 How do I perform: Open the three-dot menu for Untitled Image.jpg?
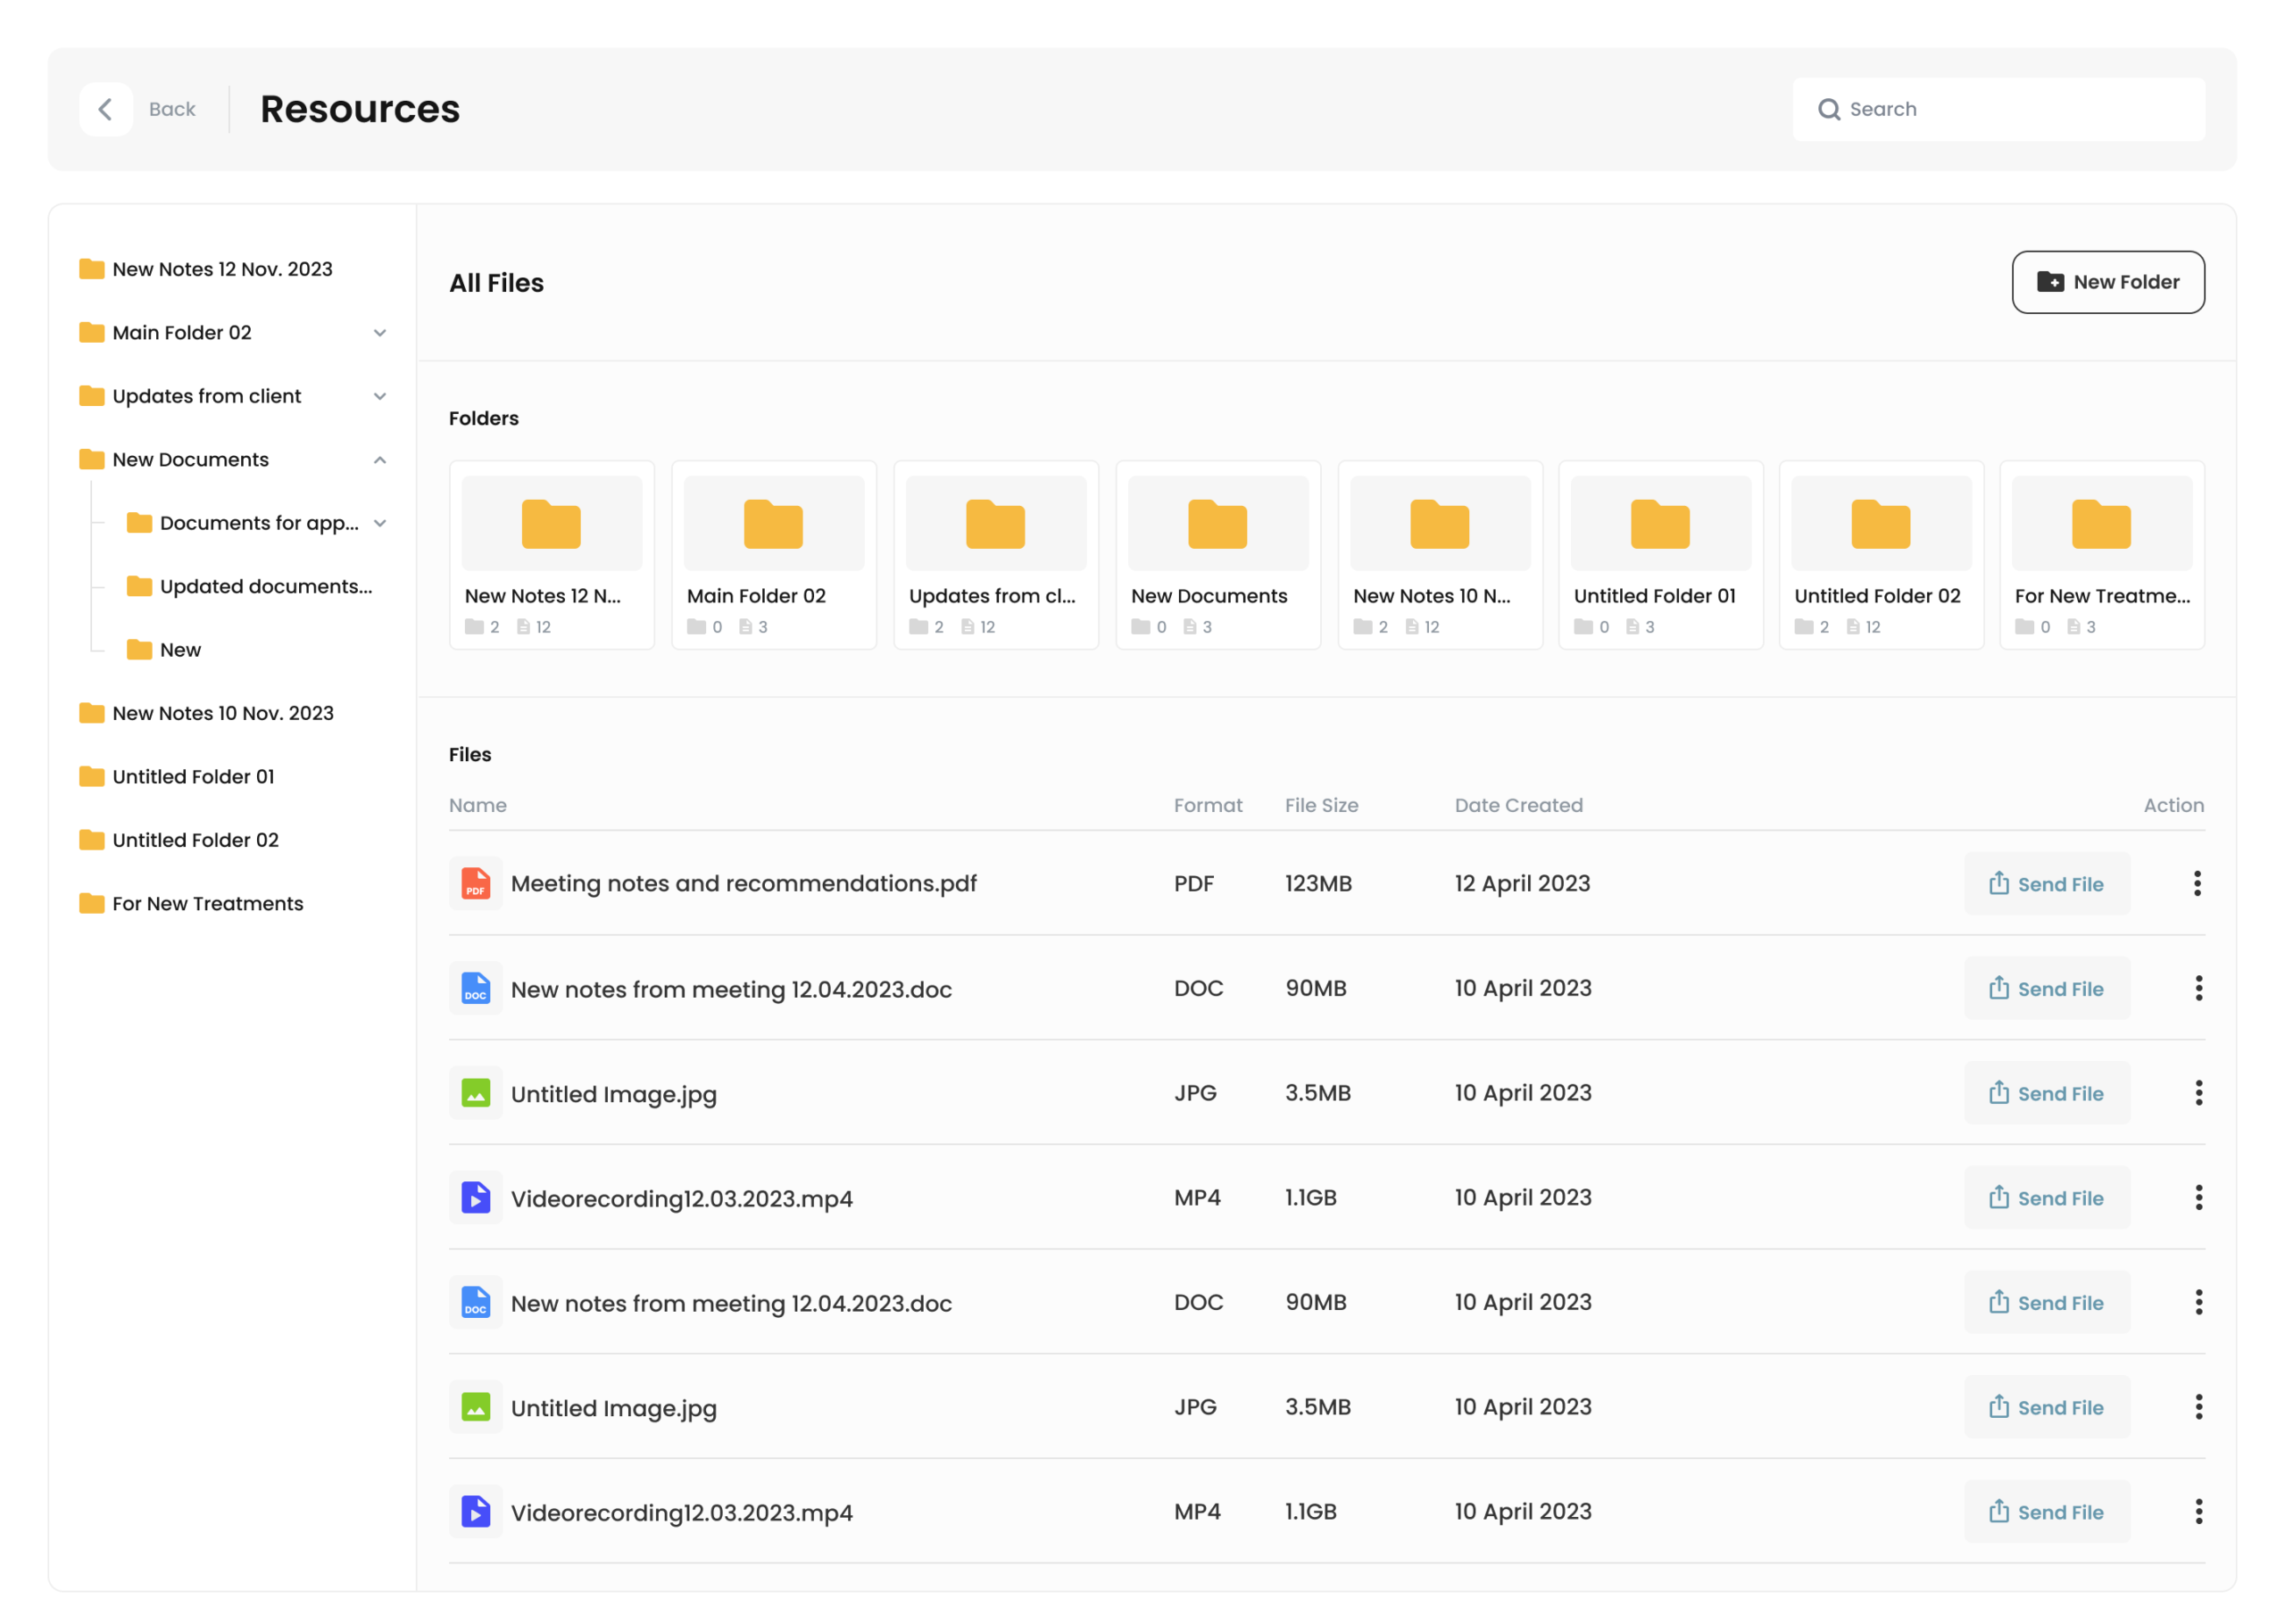[x=2197, y=1093]
